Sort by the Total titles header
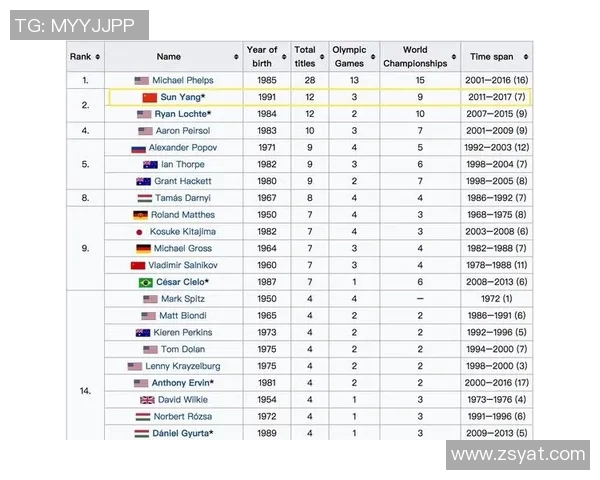600x480 pixels. pos(305,56)
